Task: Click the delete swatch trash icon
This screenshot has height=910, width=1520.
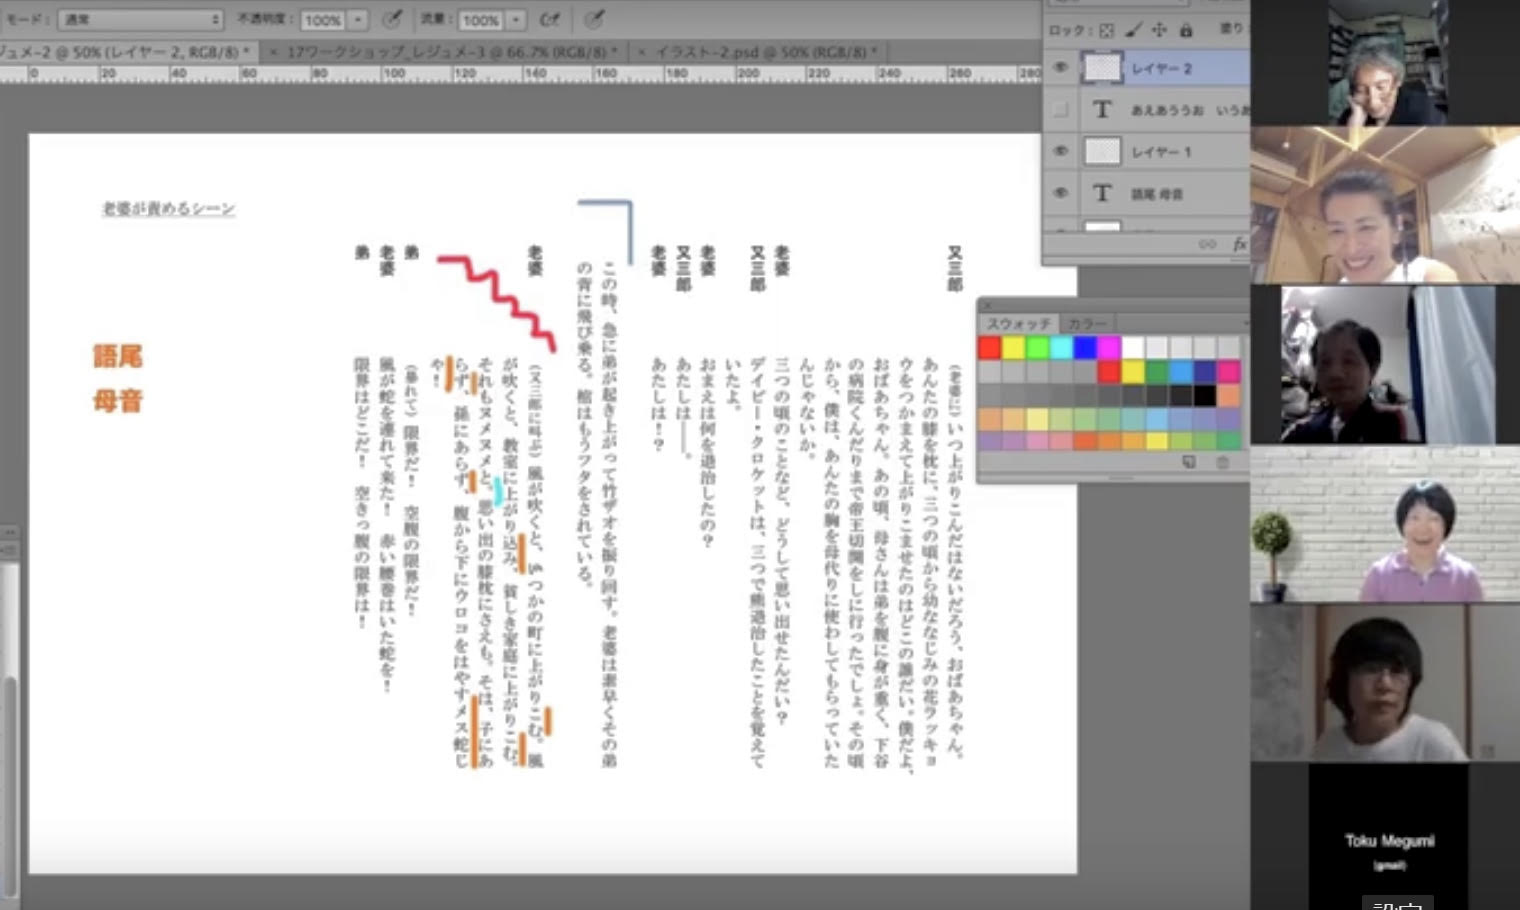Action: click(1222, 462)
